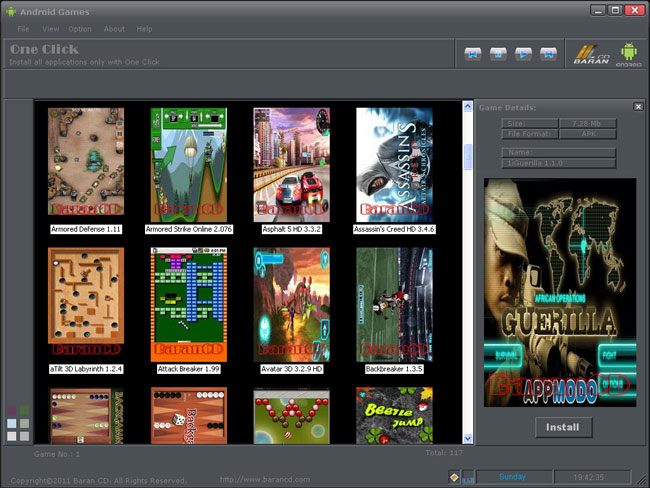Screen dimensions: 650x488
Task: Click the '19:42:35' clock field
Action: click(x=592, y=477)
